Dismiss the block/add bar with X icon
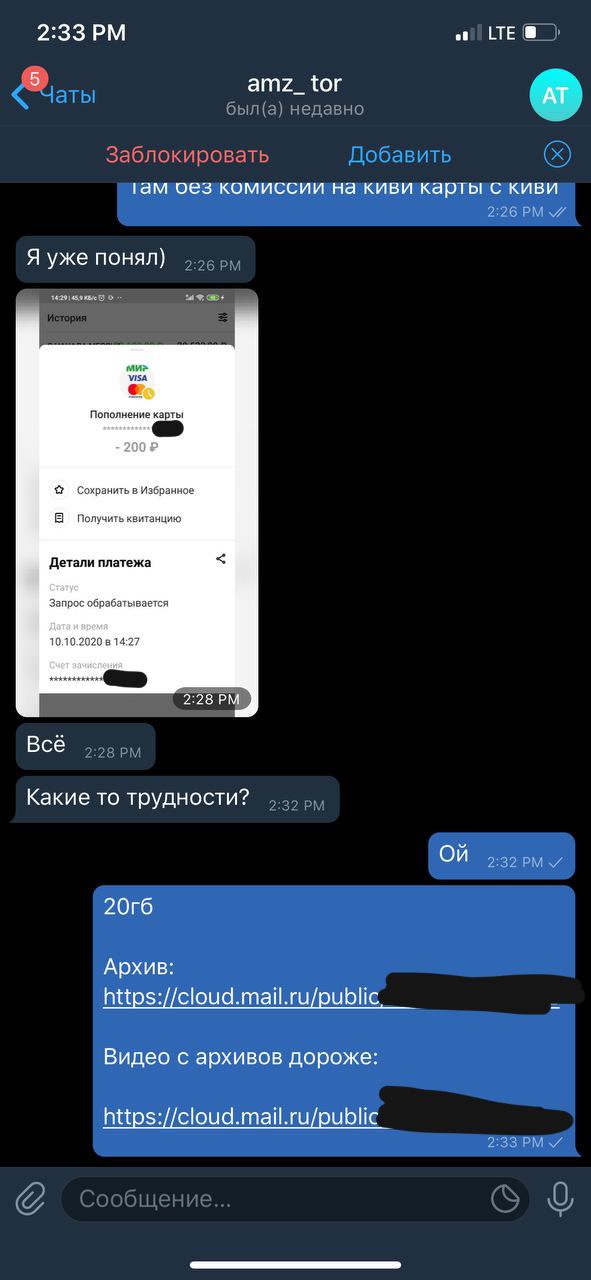The height and width of the screenshot is (1280, 591). tap(557, 154)
